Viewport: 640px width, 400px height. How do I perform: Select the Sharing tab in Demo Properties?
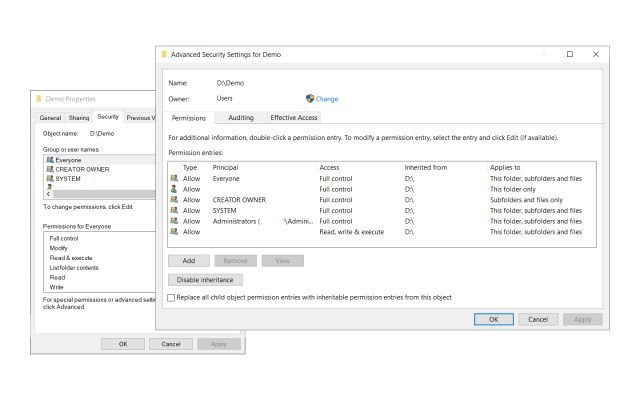(79, 118)
